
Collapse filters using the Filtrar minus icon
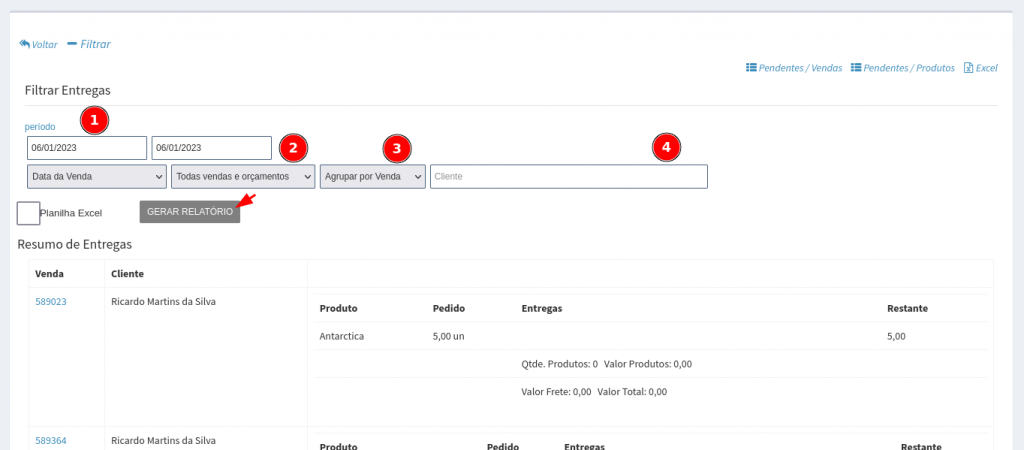click(72, 44)
